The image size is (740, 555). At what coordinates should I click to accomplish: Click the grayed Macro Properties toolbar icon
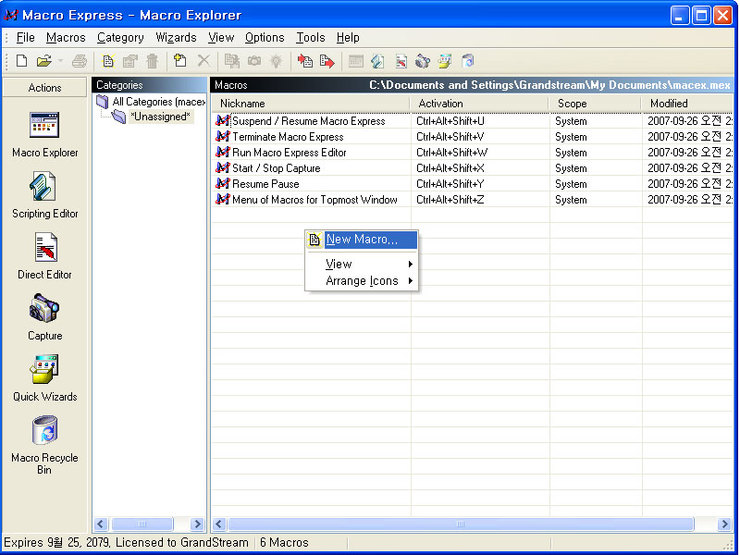pos(130,61)
